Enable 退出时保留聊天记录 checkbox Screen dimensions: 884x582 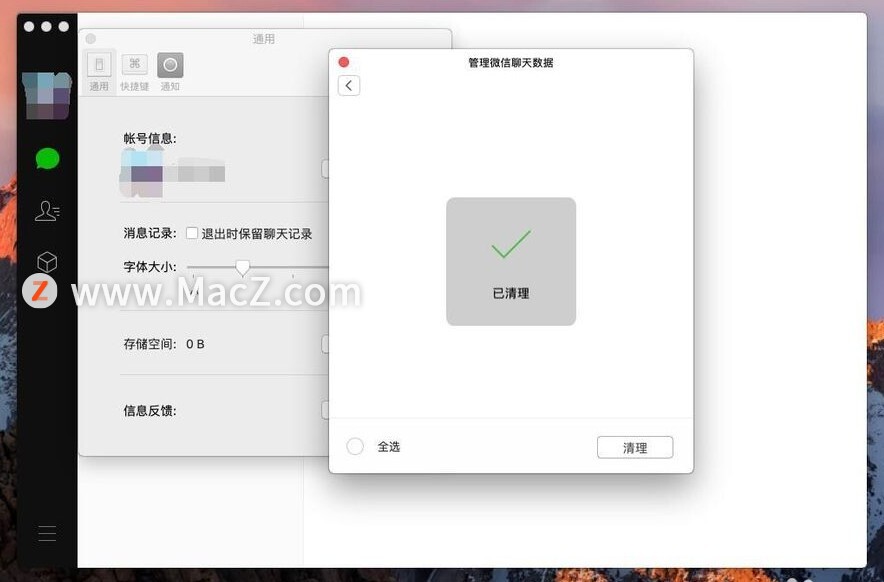pos(192,233)
